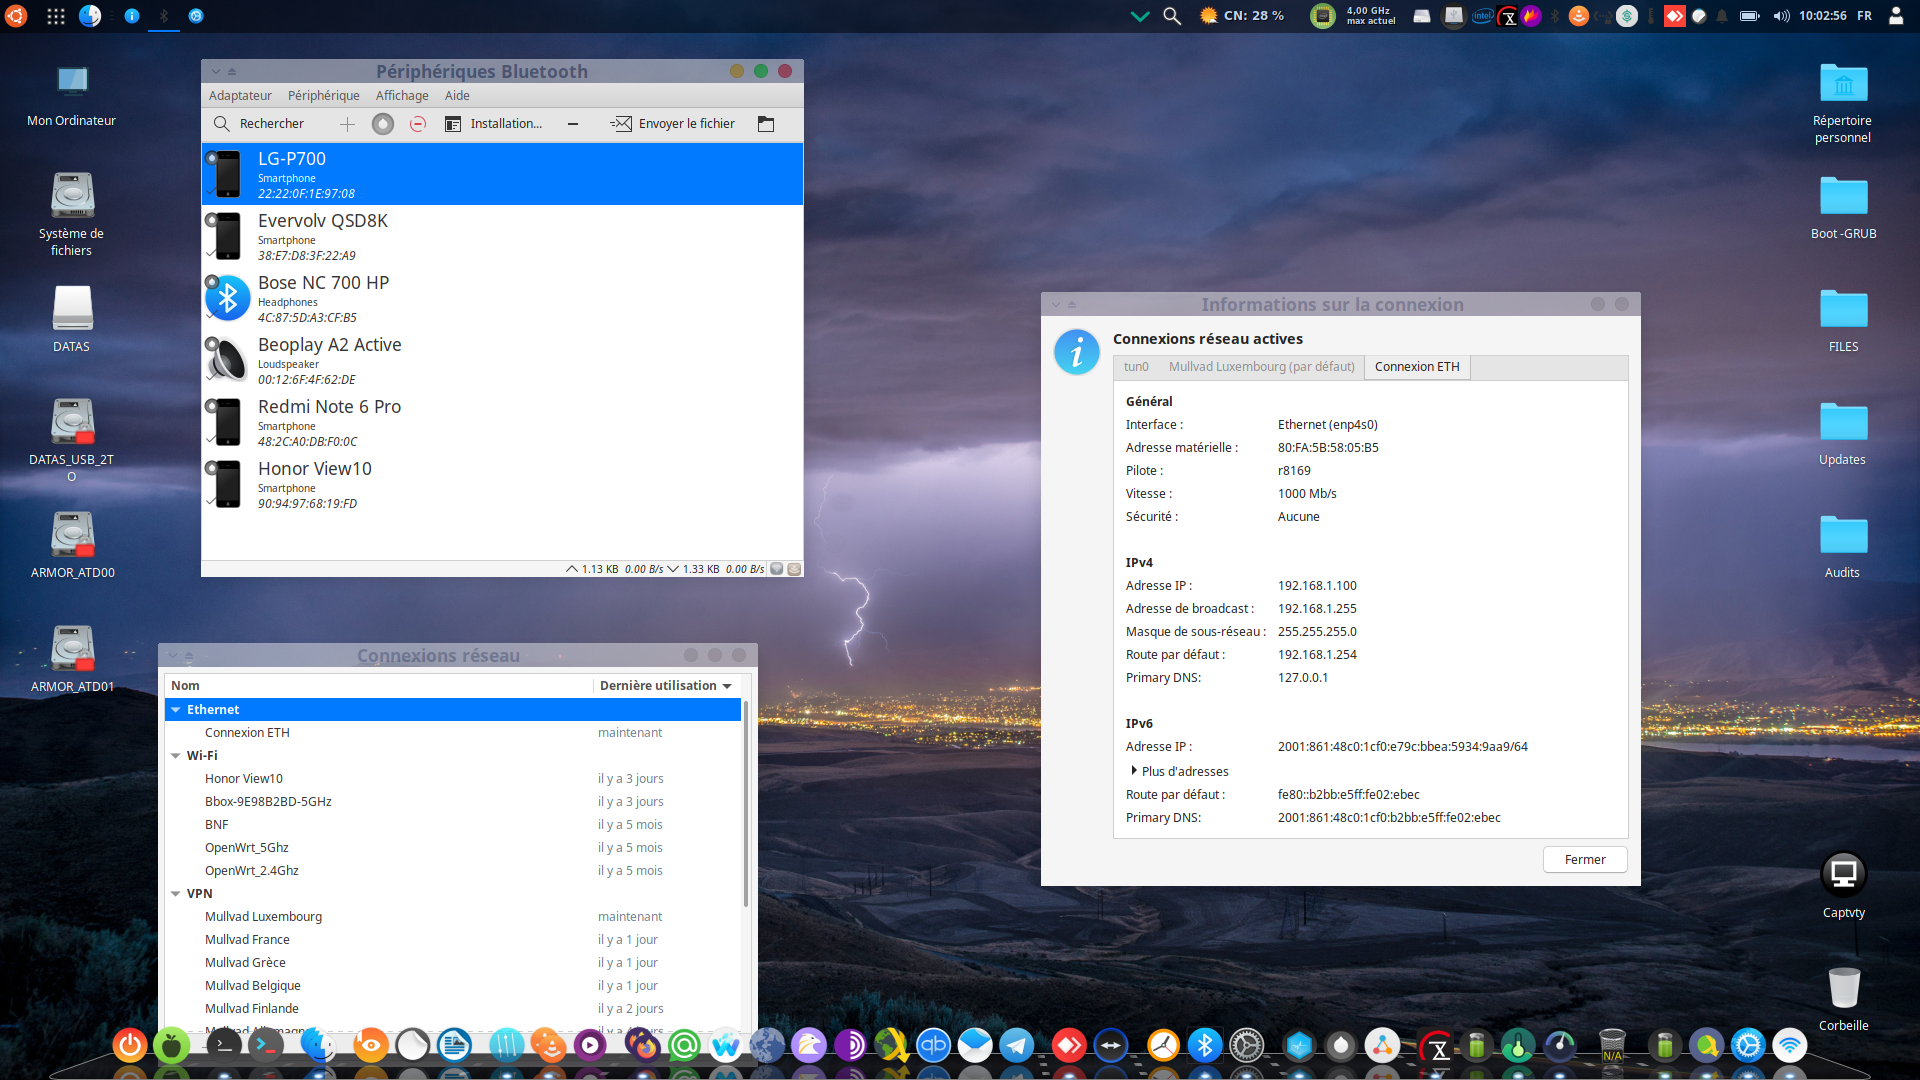Open the Périphérique menu

click(323, 96)
